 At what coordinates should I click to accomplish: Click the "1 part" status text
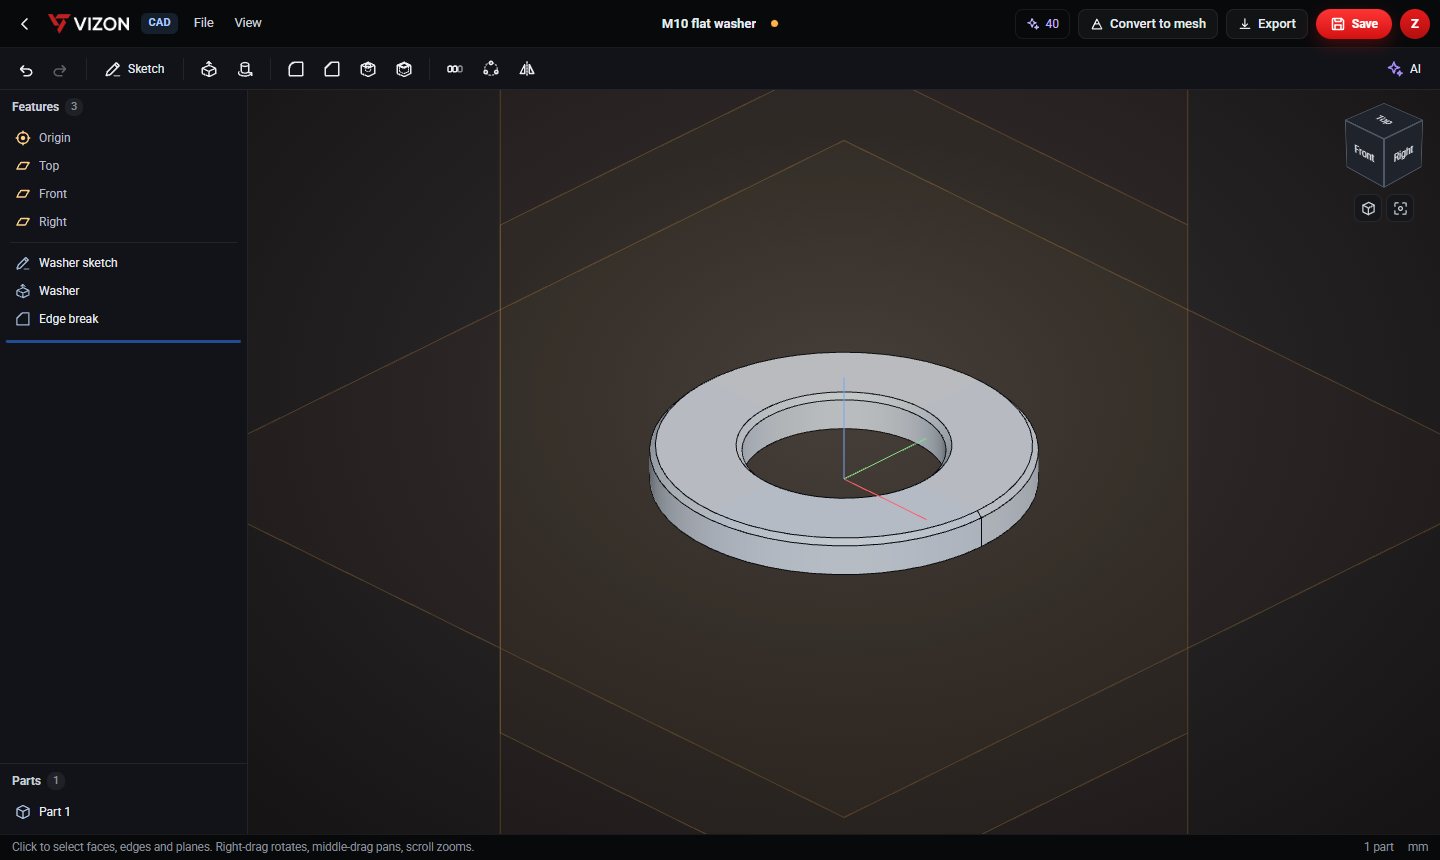(1378, 847)
